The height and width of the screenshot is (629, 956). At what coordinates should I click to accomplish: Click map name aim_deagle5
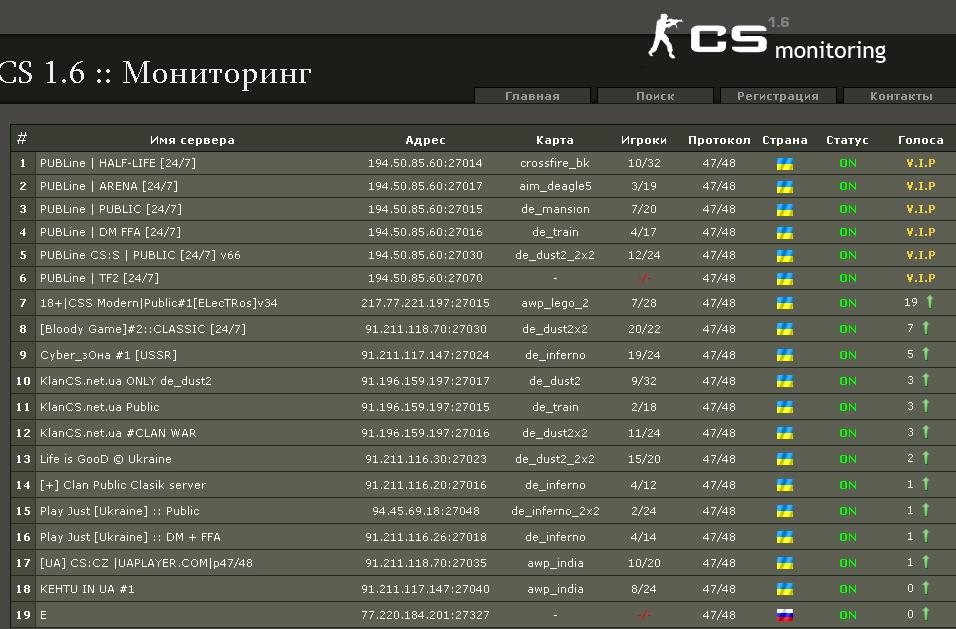(555, 186)
